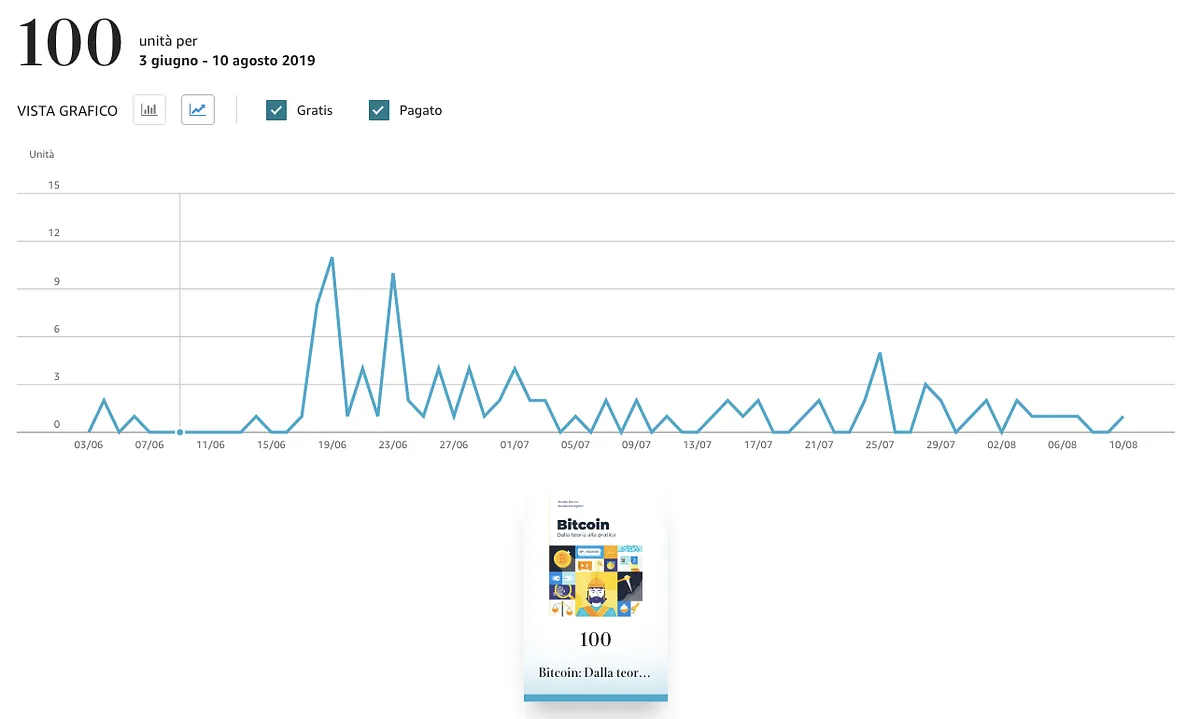Switch to the bar chart view
The image size is (1200, 719).
pos(148,110)
